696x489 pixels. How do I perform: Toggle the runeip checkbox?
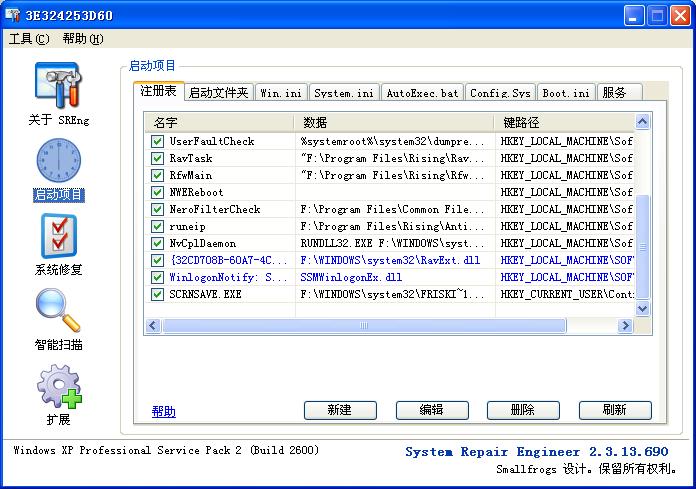[x=157, y=226]
